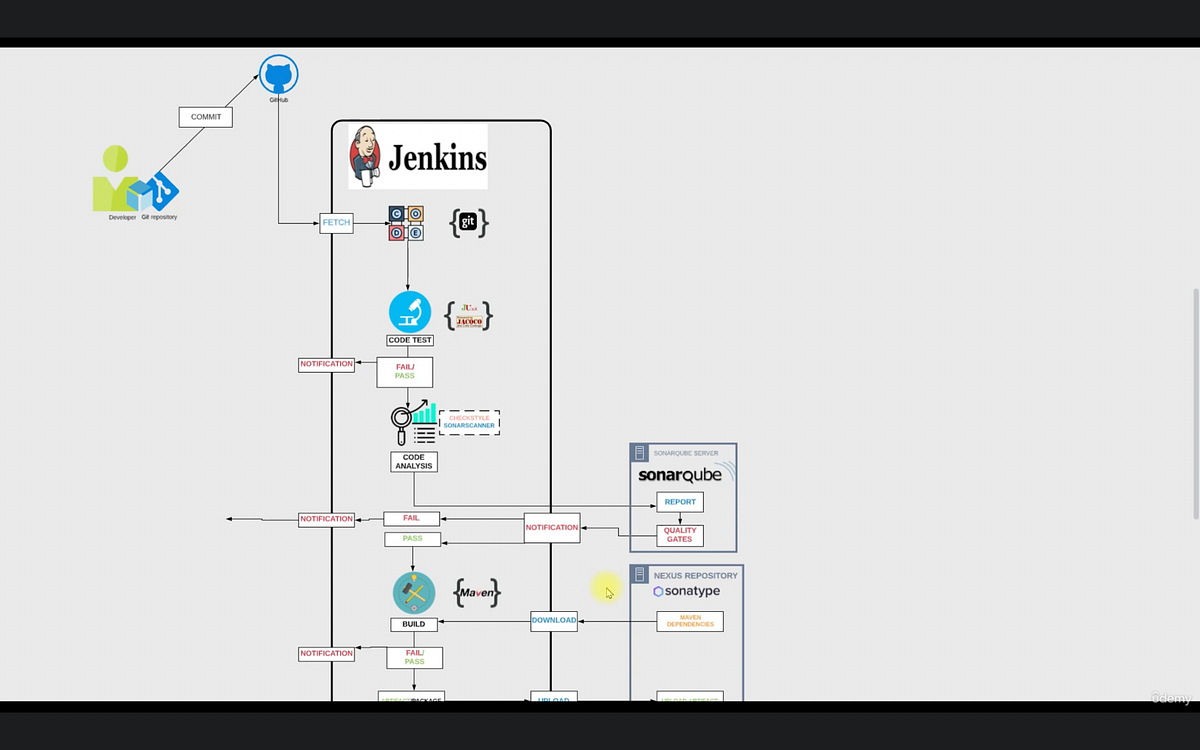Click the GitHub logo icon

(278, 73)
